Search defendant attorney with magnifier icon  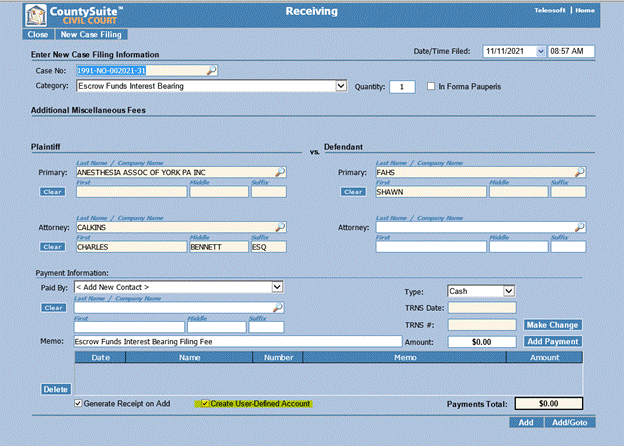coord(580,227)
